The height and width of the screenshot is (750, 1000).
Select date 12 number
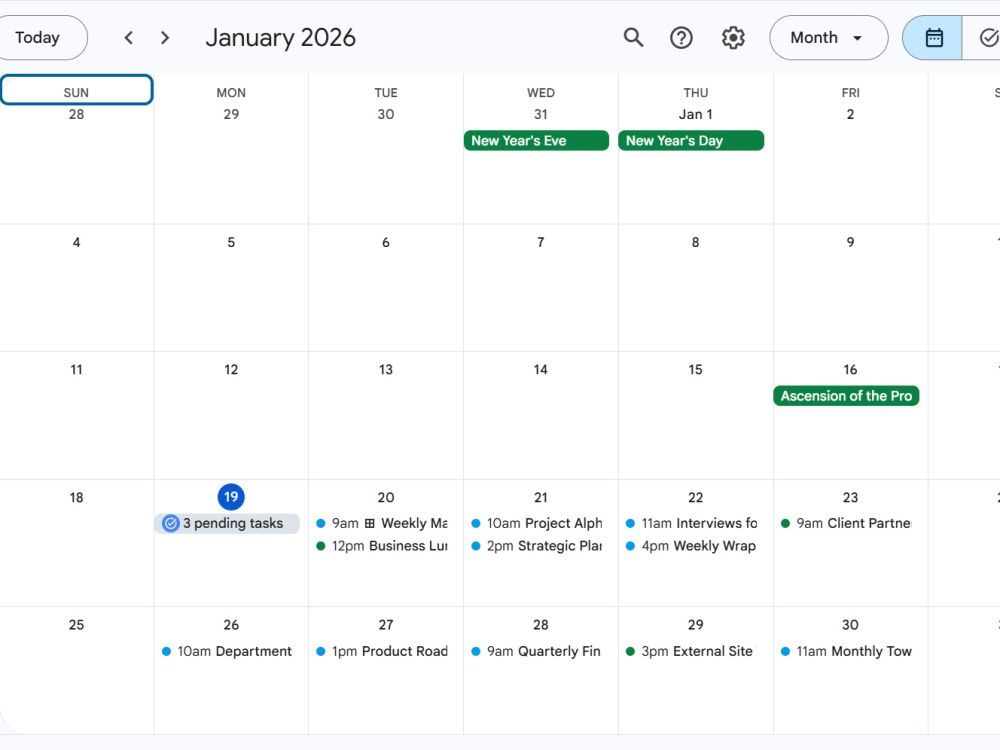(x=231, y=370)
